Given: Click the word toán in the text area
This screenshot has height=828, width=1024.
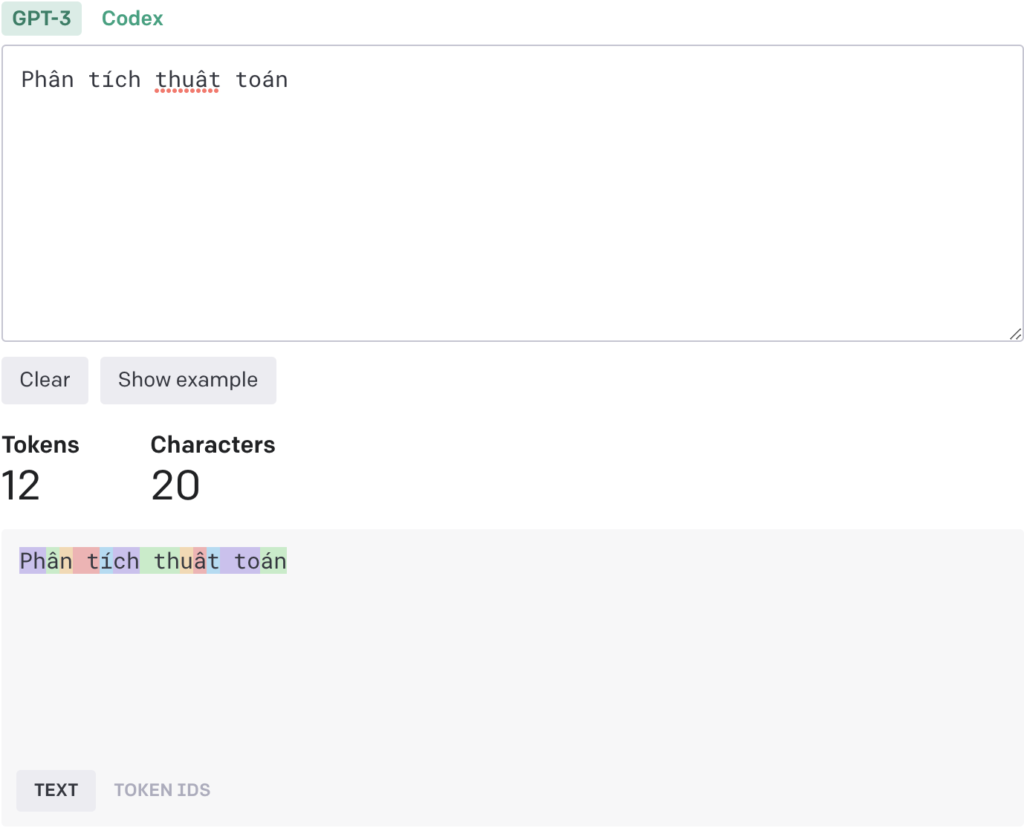Looking at the screenshot, I should 263,79.
